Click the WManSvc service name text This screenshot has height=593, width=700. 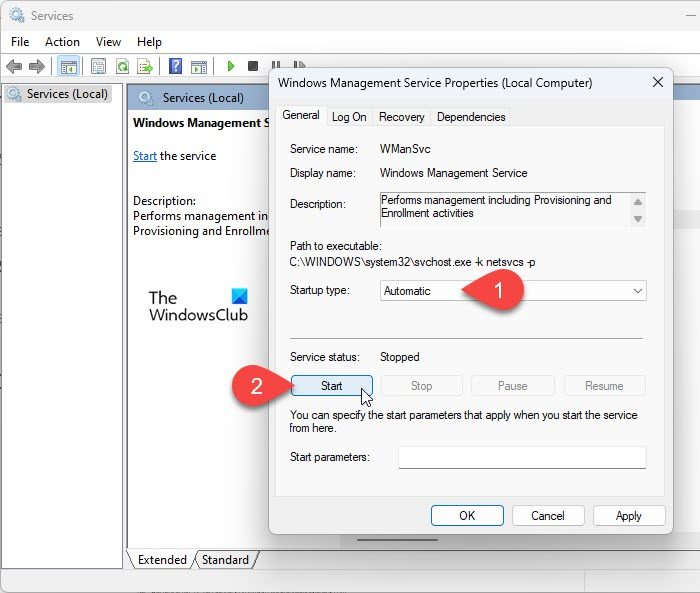tap(405, 149)
